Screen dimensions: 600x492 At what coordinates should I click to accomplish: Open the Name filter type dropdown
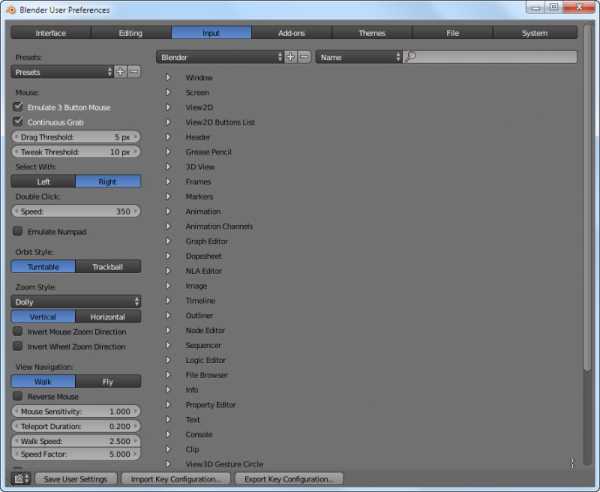point(359,57)
